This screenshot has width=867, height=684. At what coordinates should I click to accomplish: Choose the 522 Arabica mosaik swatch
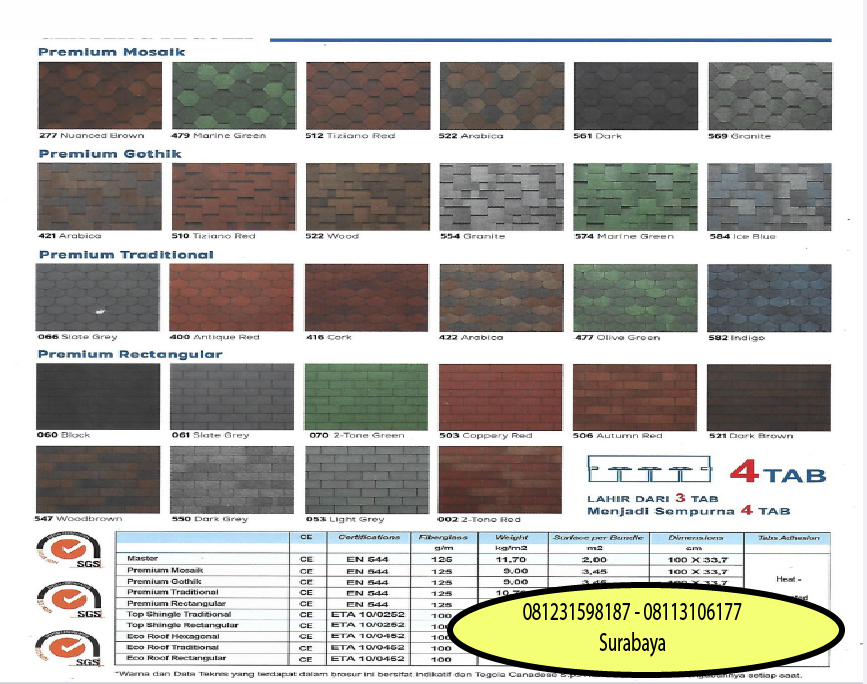point(502,96)
